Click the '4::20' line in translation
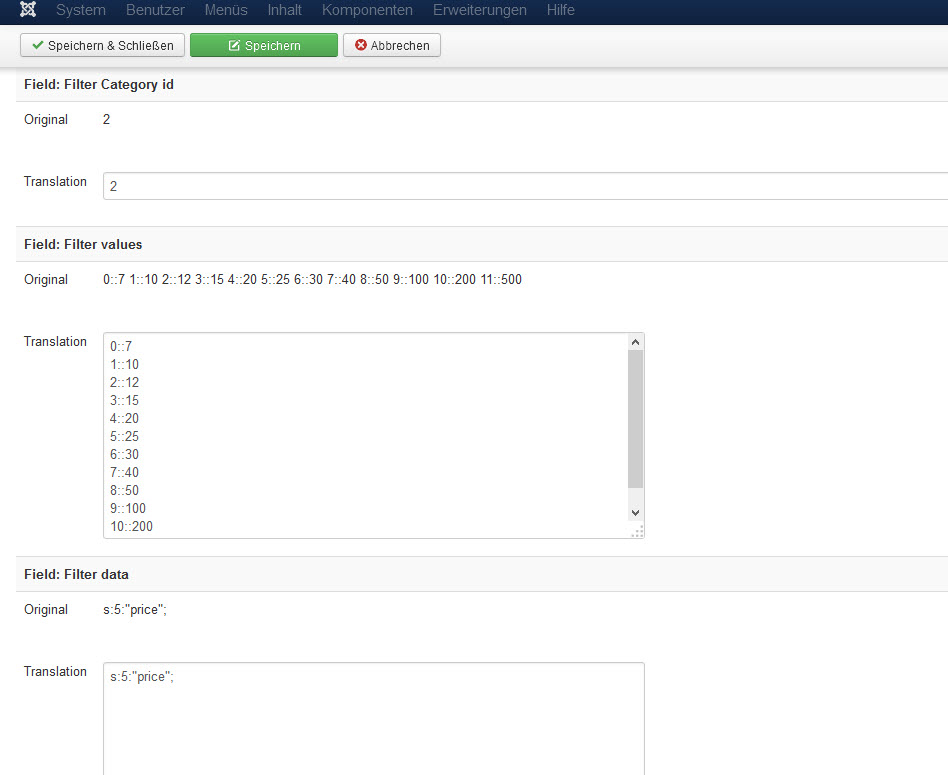948x775 pixels. coord(124,418)
